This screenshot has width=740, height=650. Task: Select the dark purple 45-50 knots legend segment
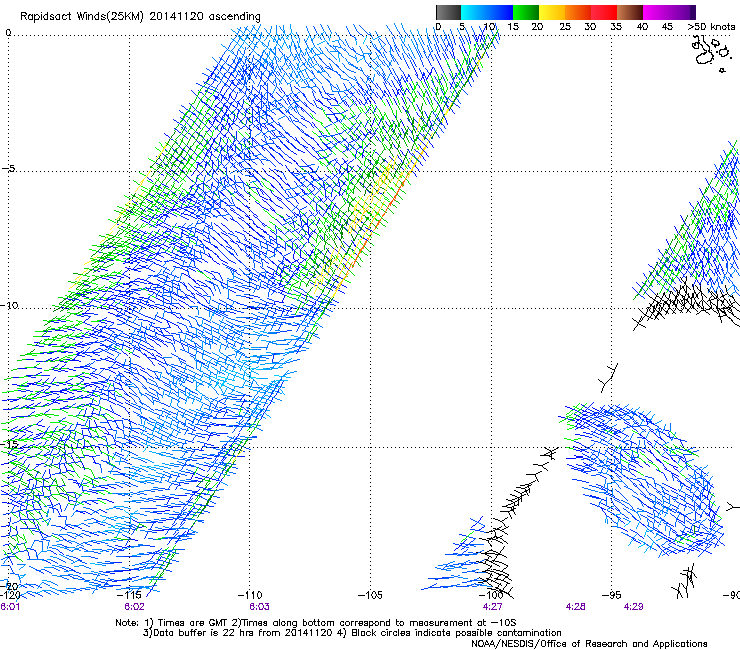point(682,12)
